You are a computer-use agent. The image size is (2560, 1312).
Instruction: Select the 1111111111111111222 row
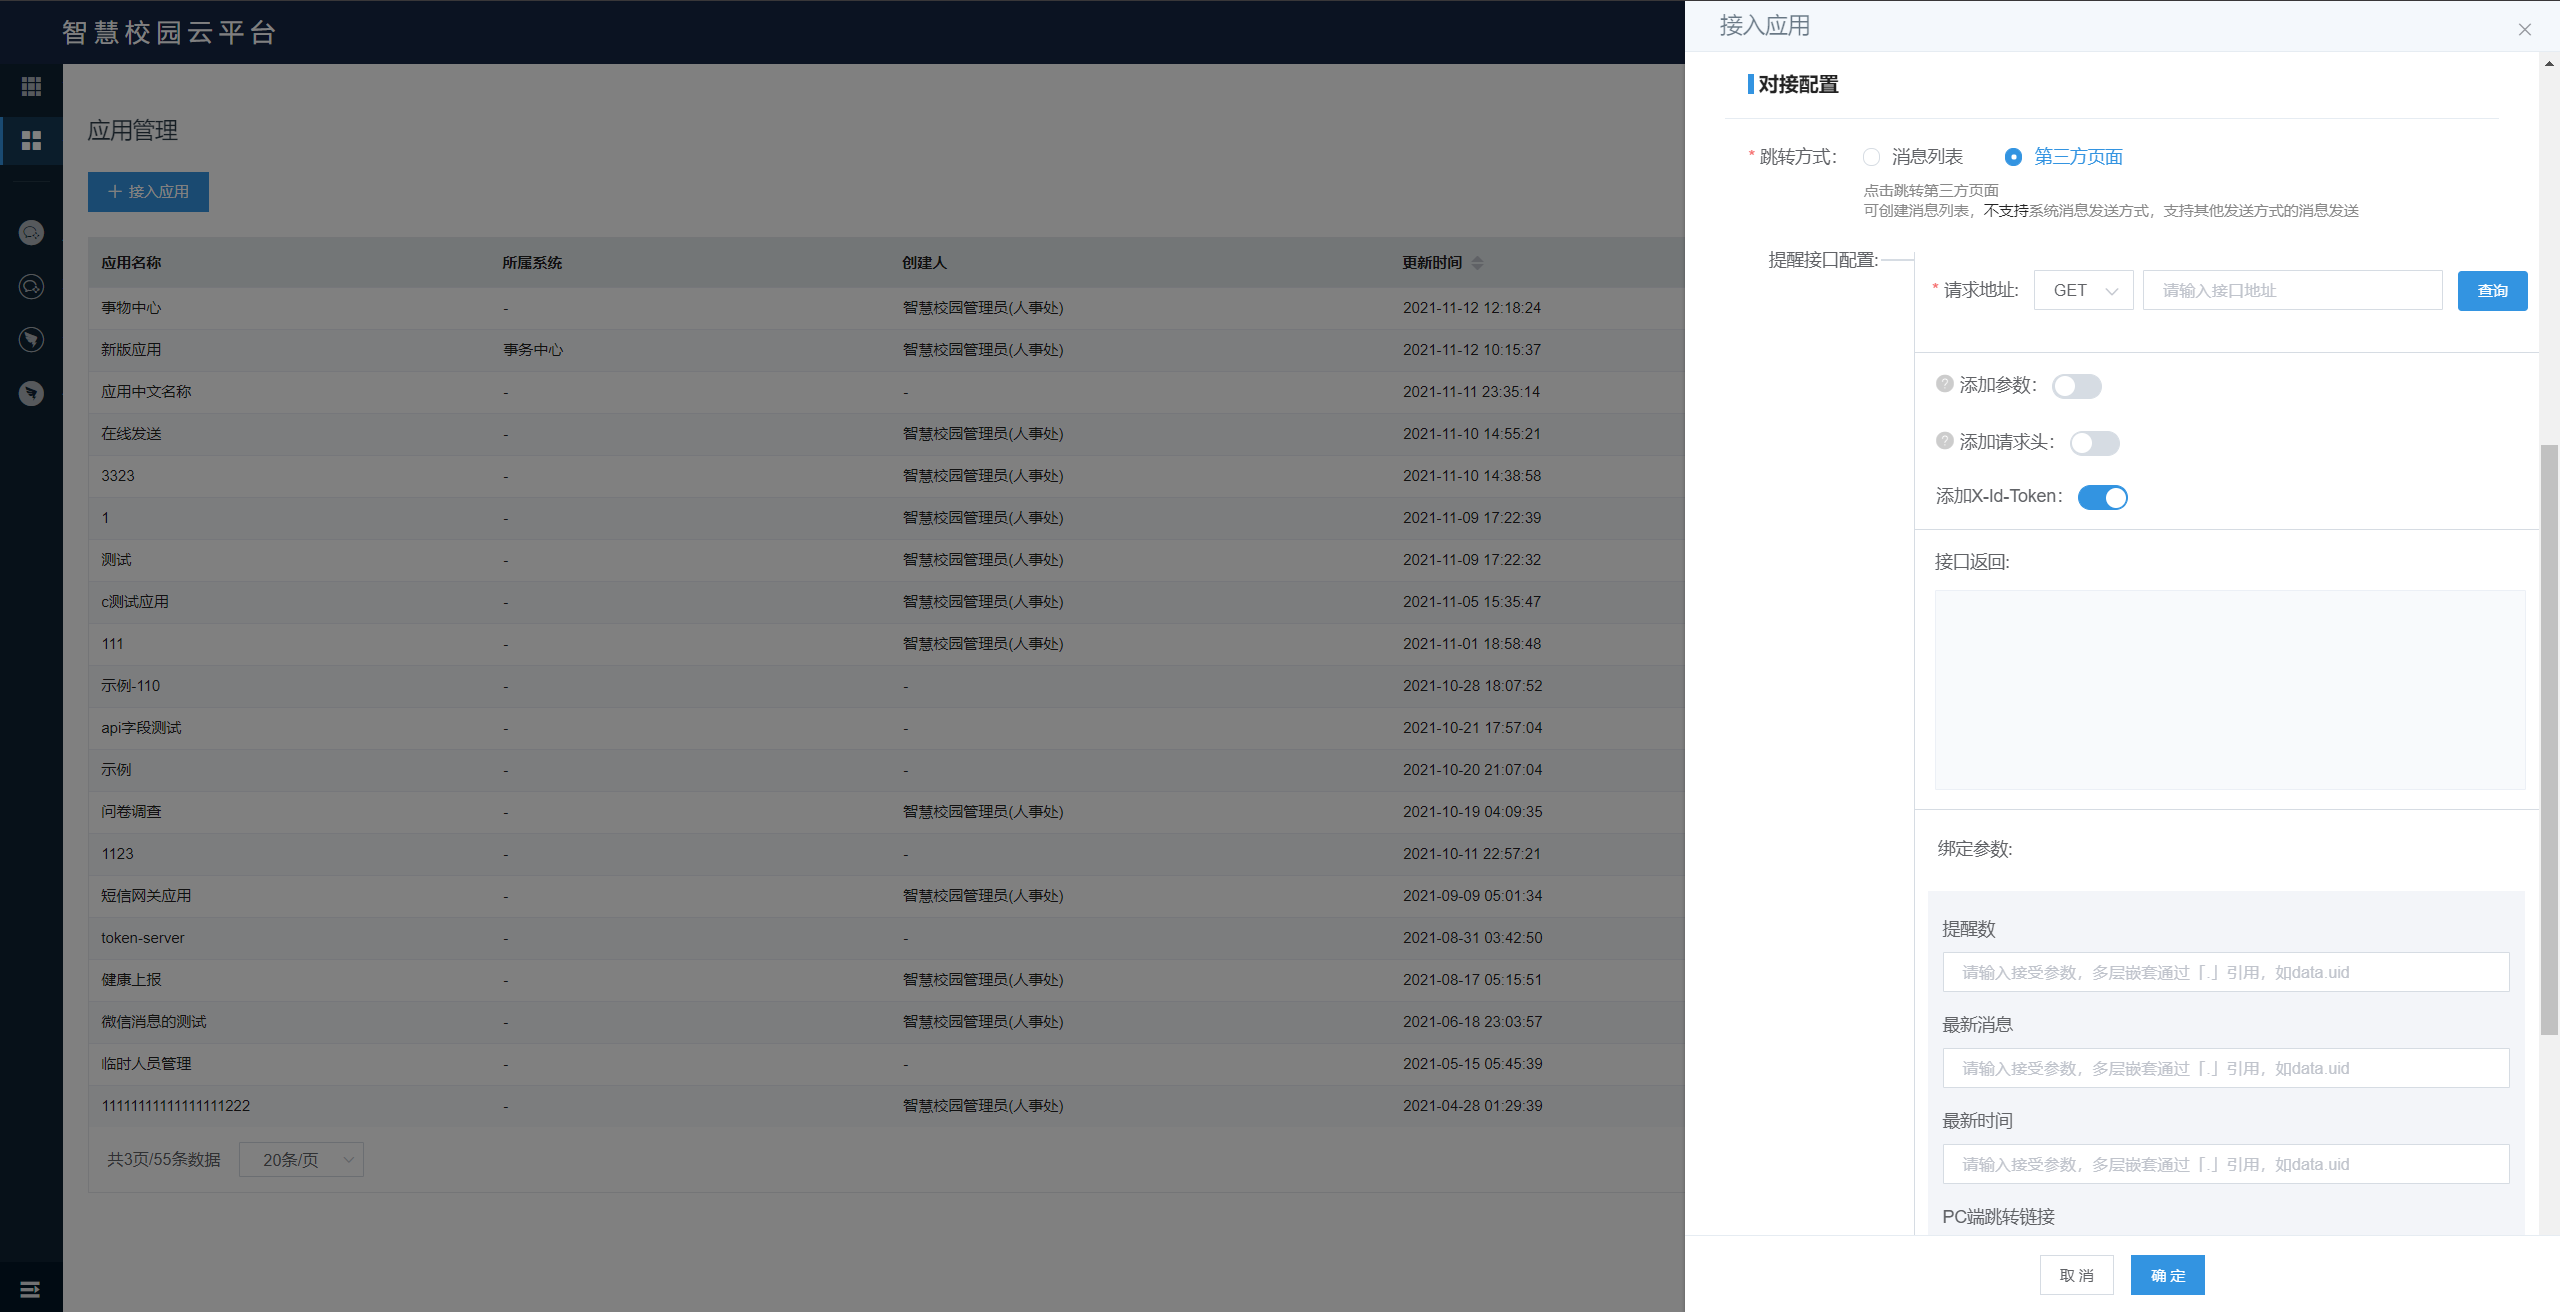886,1106
